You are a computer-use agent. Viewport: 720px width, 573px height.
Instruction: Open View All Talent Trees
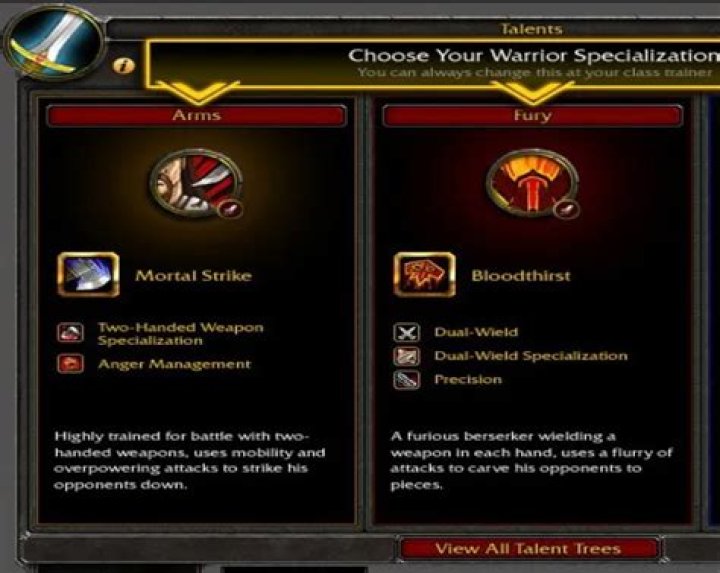tap(529, 548)
